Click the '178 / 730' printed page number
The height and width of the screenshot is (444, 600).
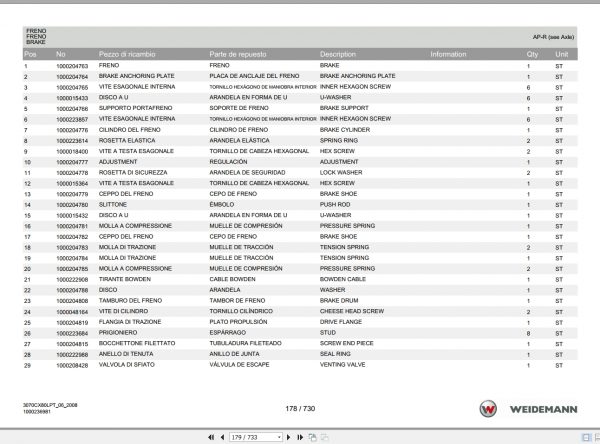[300, 408]
